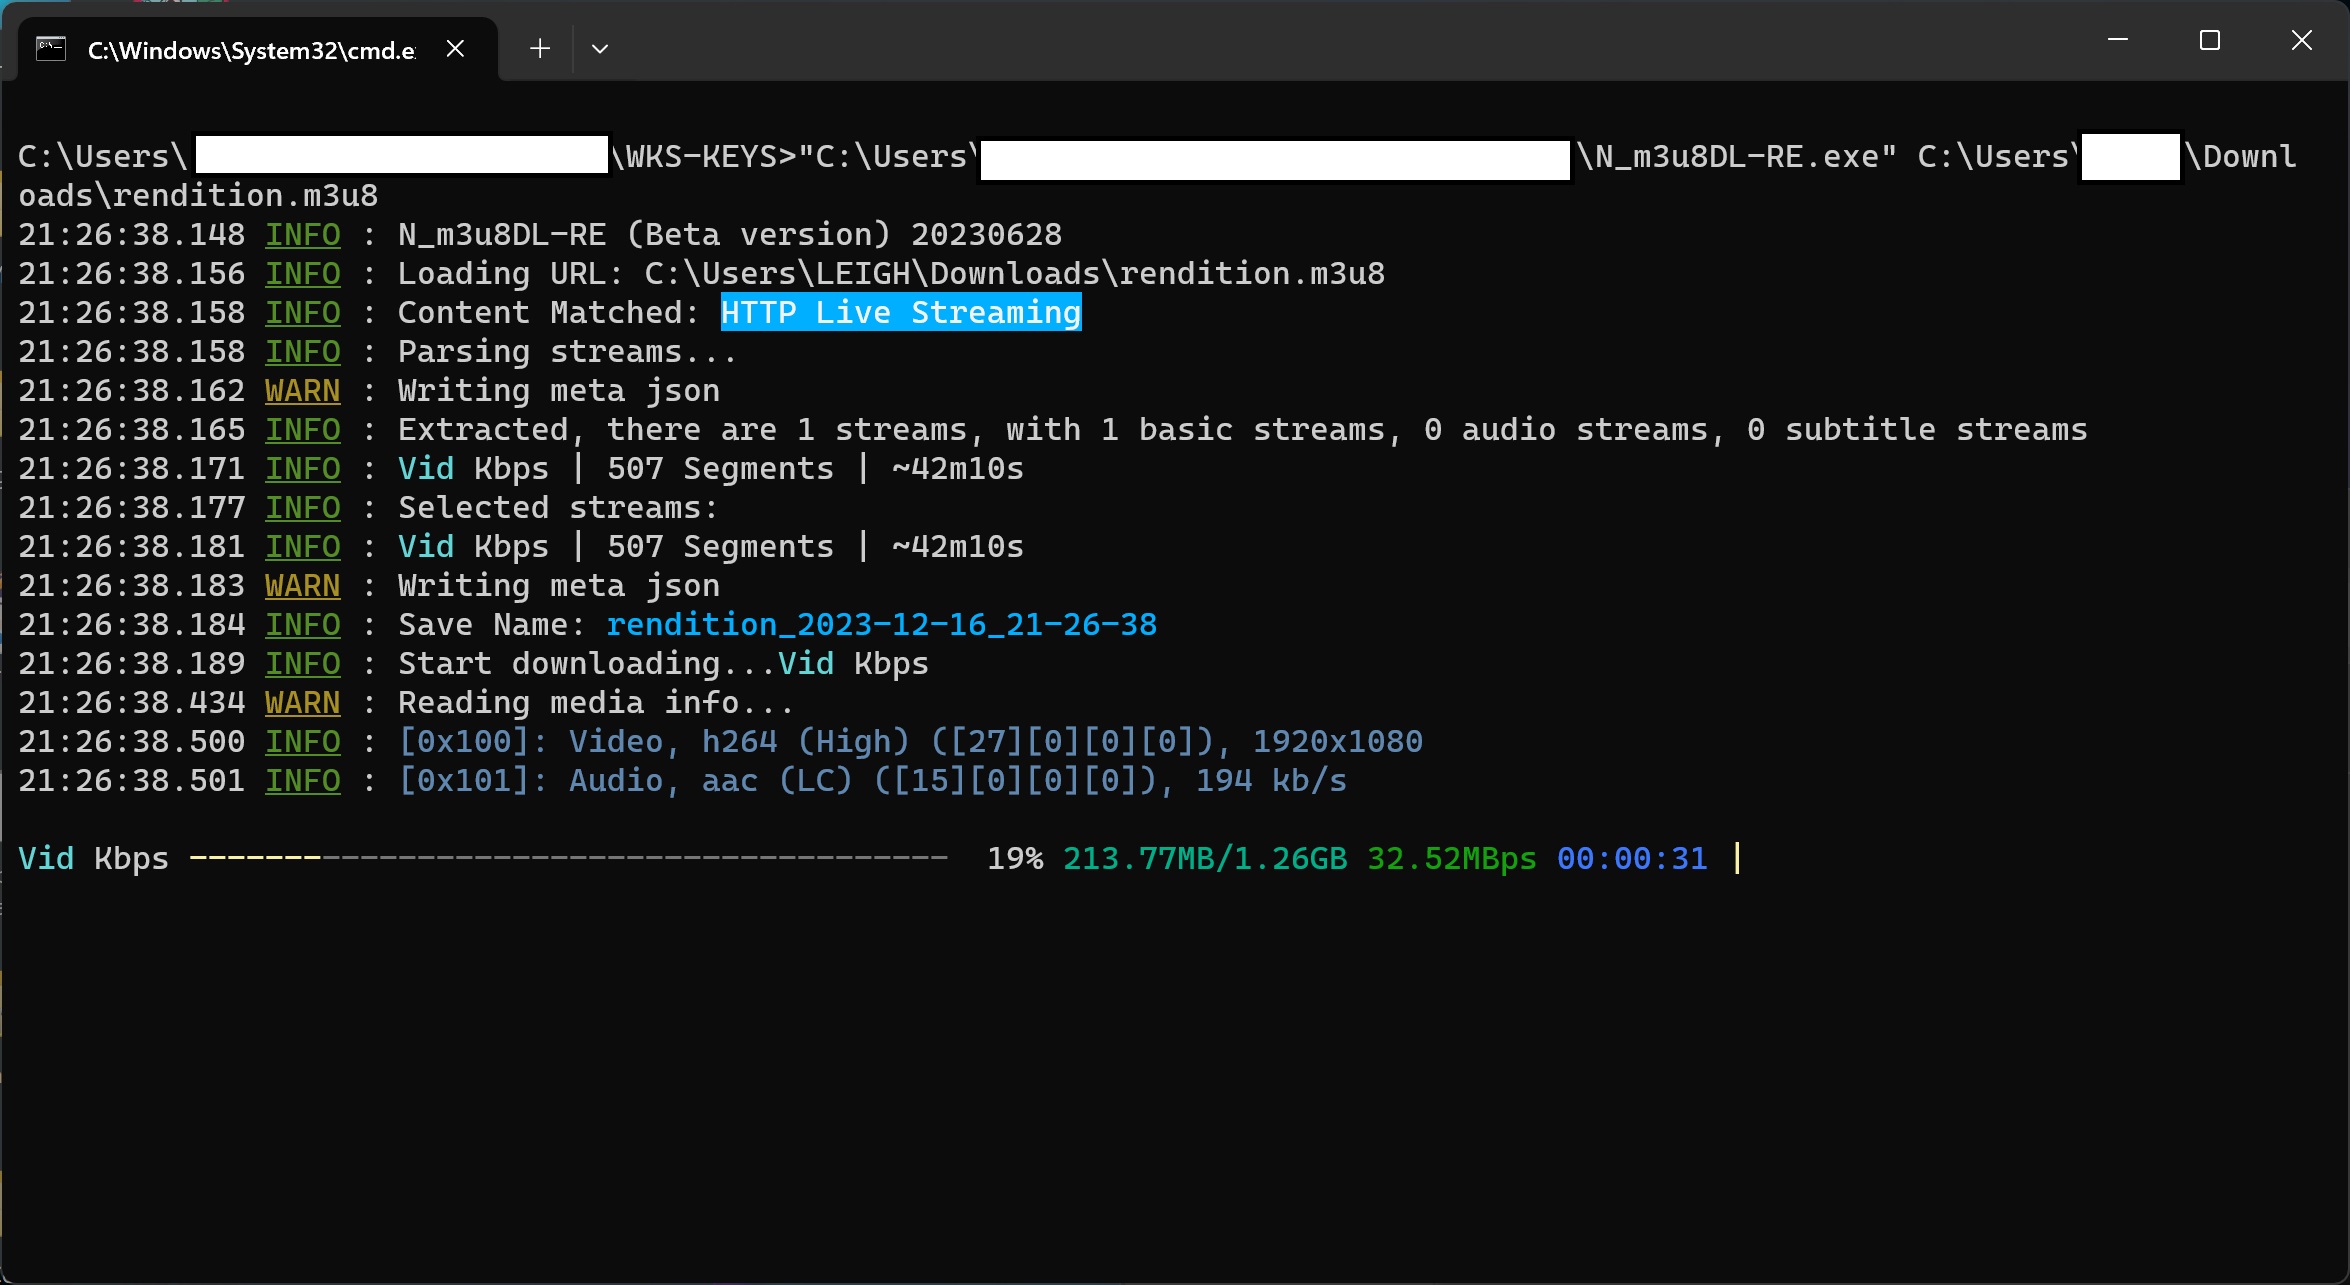
Task: Minimize the terminal window
Action: tap(2117, 41)
